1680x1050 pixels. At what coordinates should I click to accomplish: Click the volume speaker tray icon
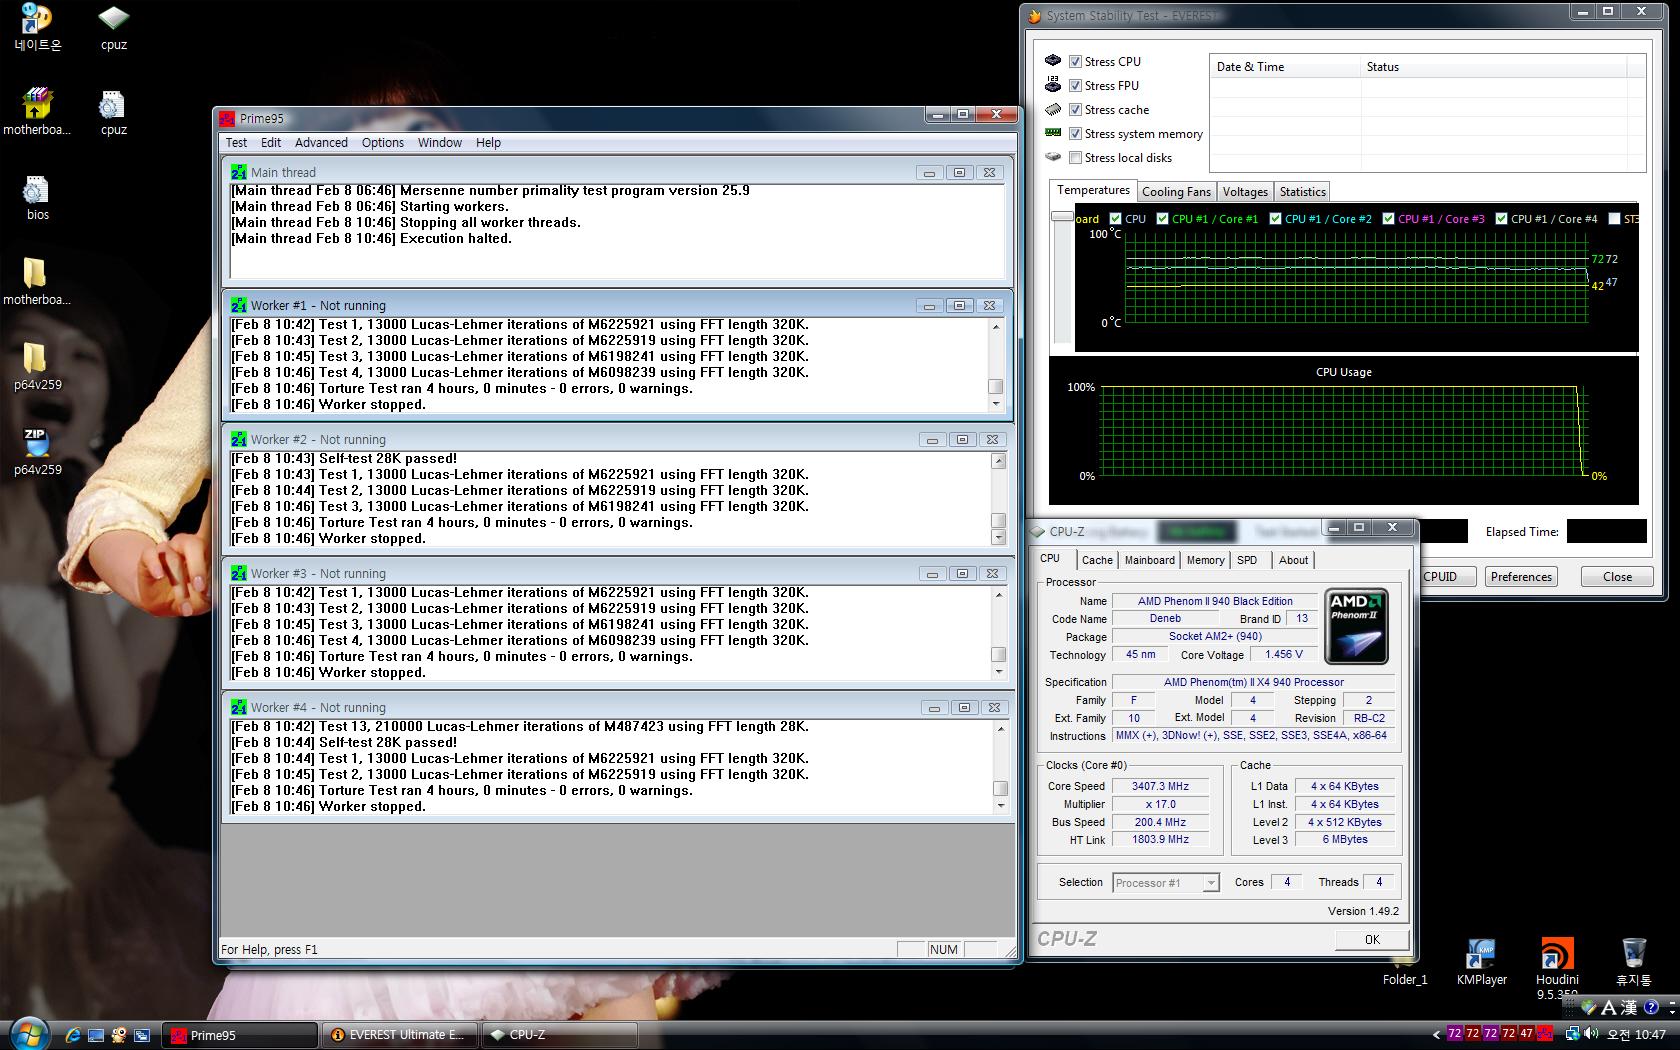tap(1590, 1034)
